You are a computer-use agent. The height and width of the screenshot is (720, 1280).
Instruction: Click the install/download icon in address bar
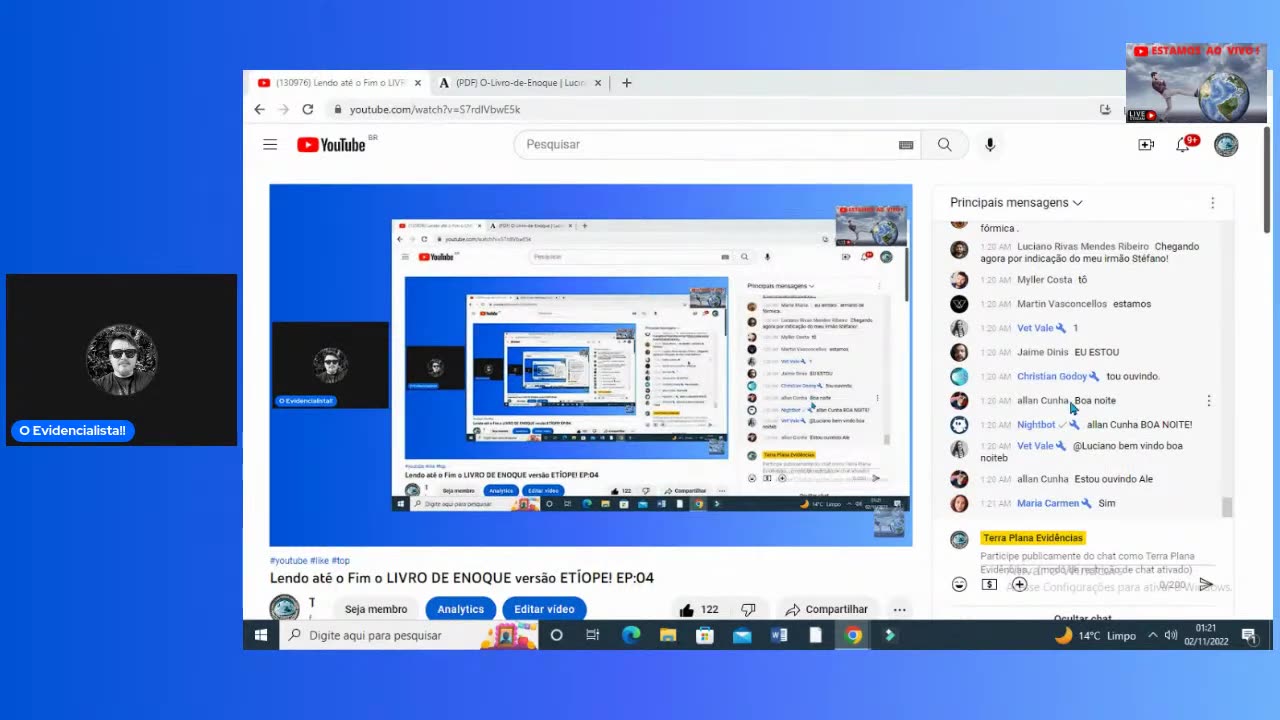pos(1105,109)
